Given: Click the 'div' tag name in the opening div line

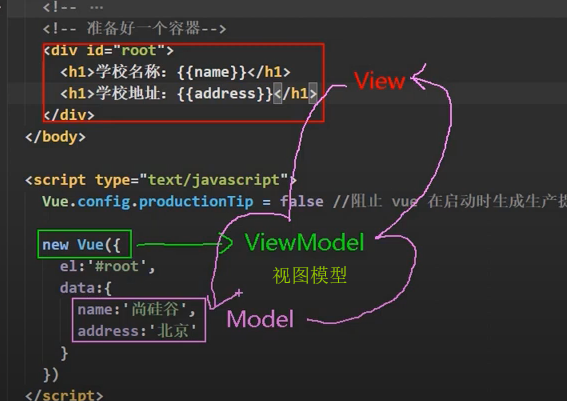Looking at the screenshot, I should pos(64,50).
